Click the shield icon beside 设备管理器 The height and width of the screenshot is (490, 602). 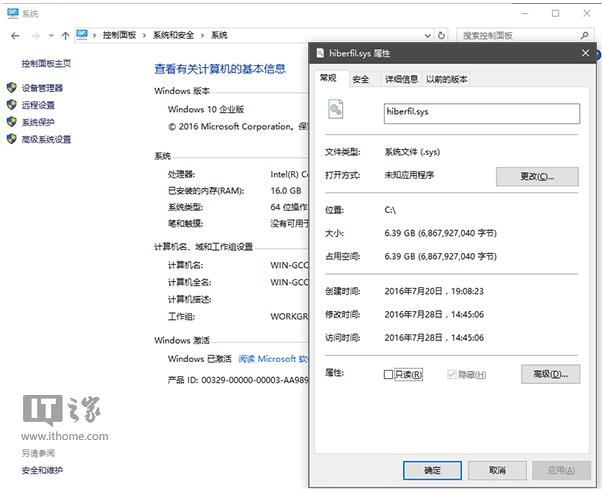(x=11, y=88)
